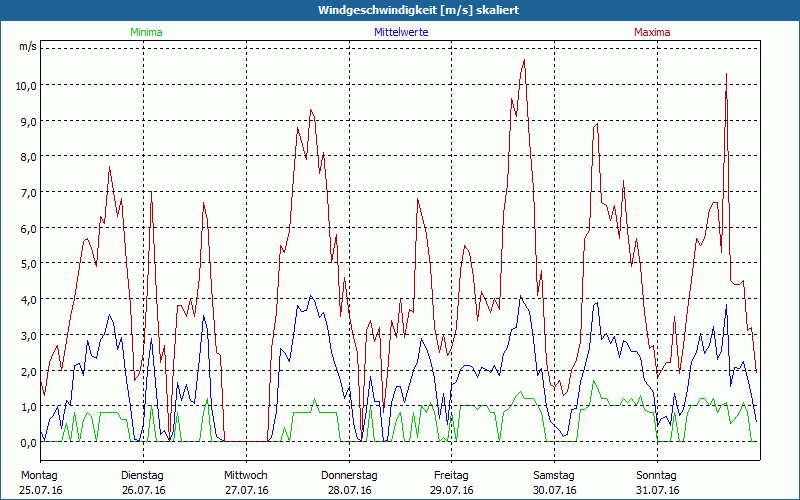Click the '6,0' y-axis value
The height and width of the screenshot is (500, 800).
click(29, 229)
